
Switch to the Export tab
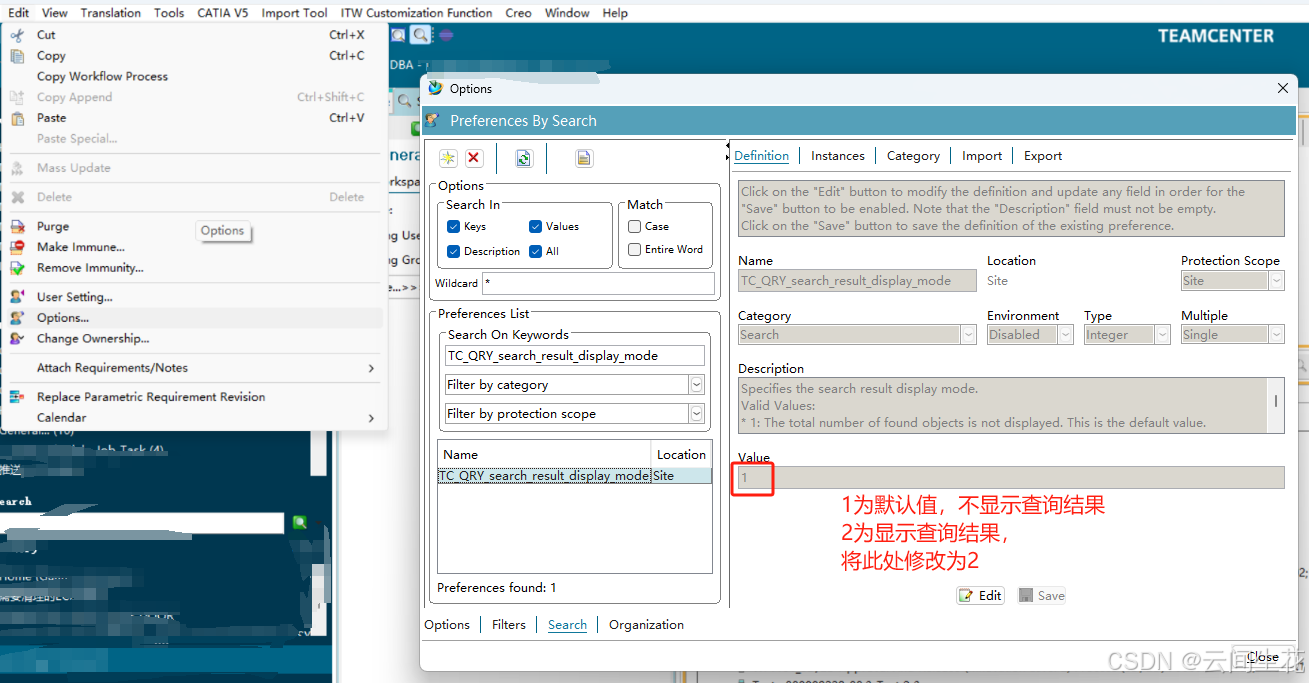tap(1043, 156)
